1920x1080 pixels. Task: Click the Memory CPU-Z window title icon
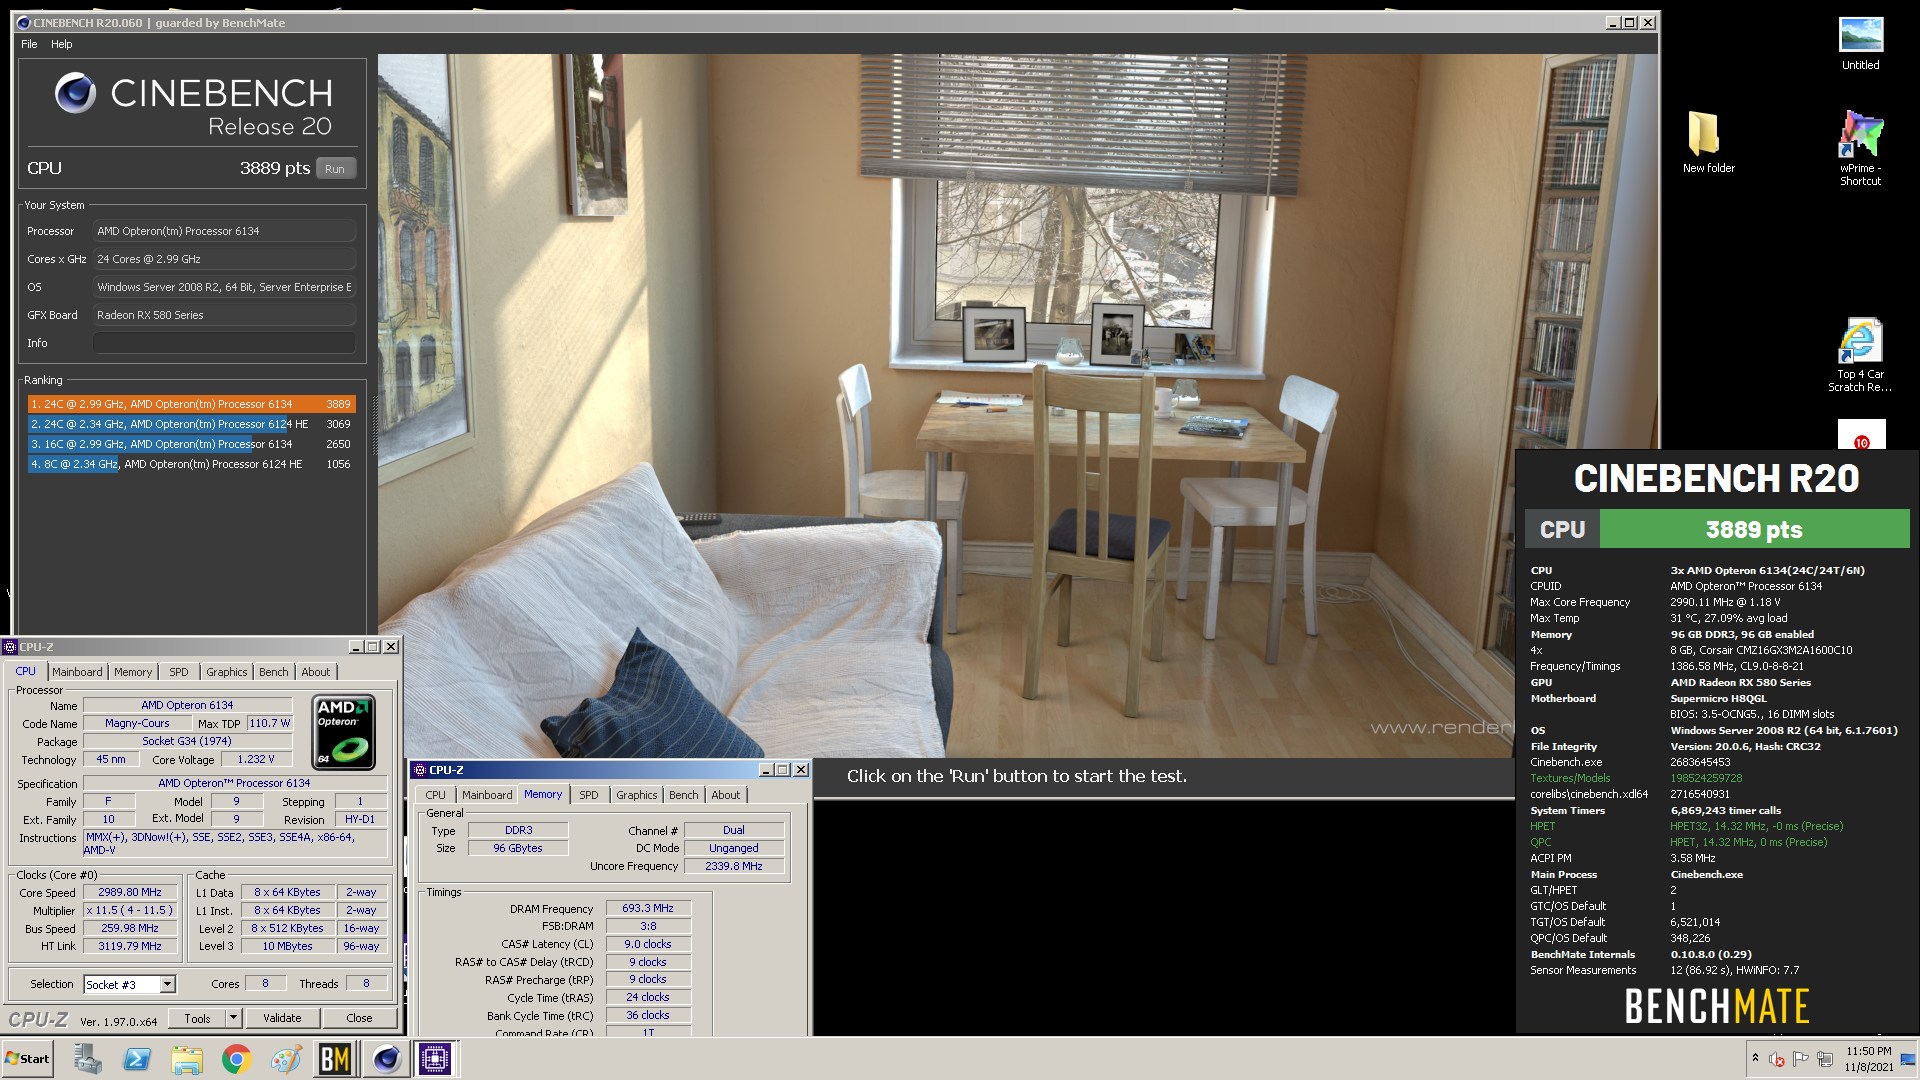(x=420, y=770)
